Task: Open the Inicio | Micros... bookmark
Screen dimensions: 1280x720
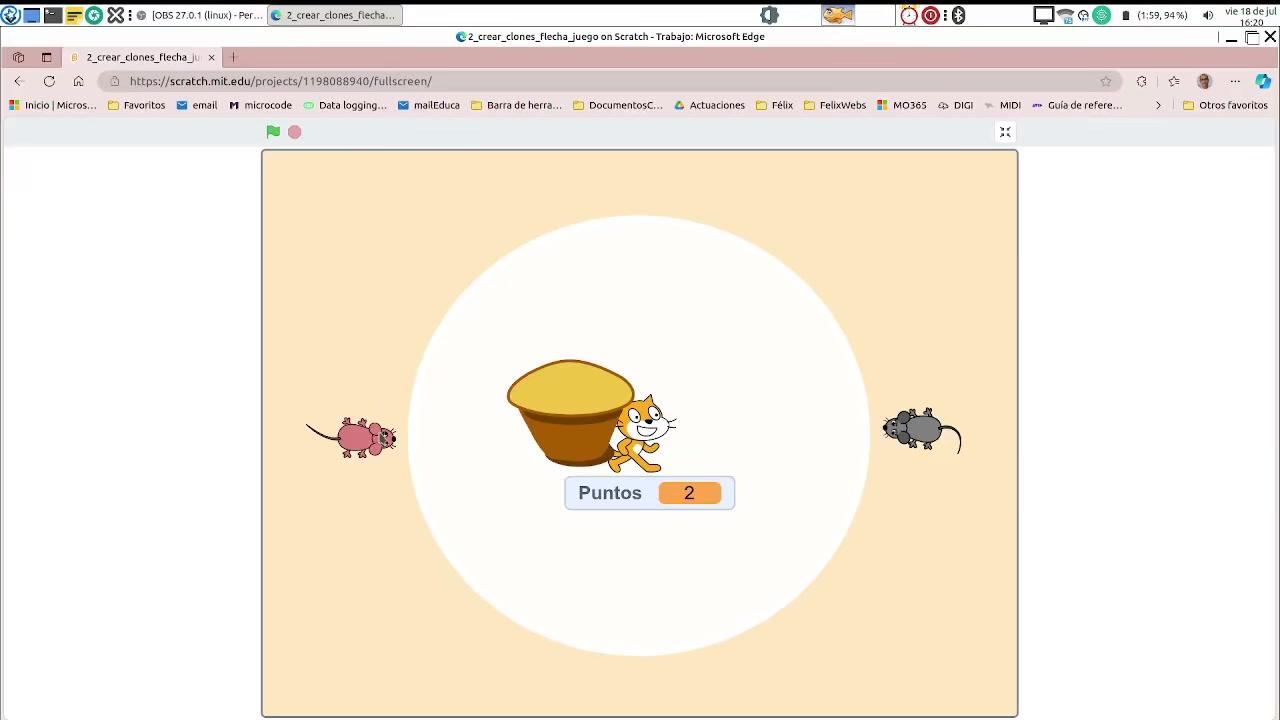Action: tap(53, 105)
